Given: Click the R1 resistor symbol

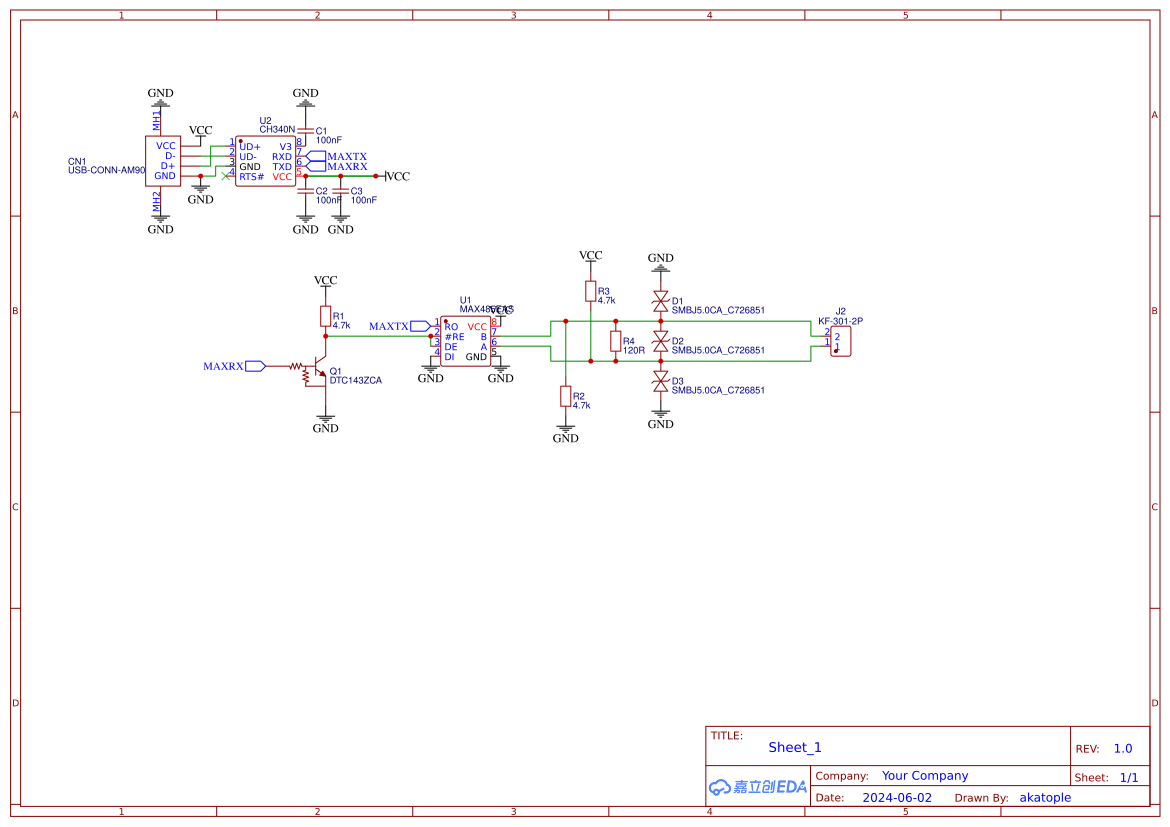Looking at the screenshot, I should point(325,316).
